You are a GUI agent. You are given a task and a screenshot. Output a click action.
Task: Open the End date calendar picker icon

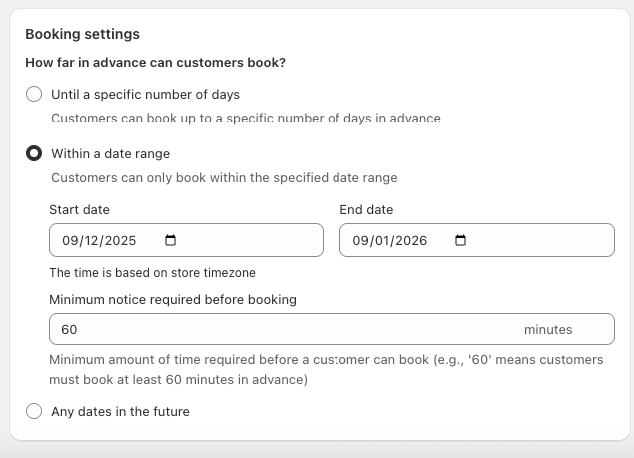coord(460,241)
